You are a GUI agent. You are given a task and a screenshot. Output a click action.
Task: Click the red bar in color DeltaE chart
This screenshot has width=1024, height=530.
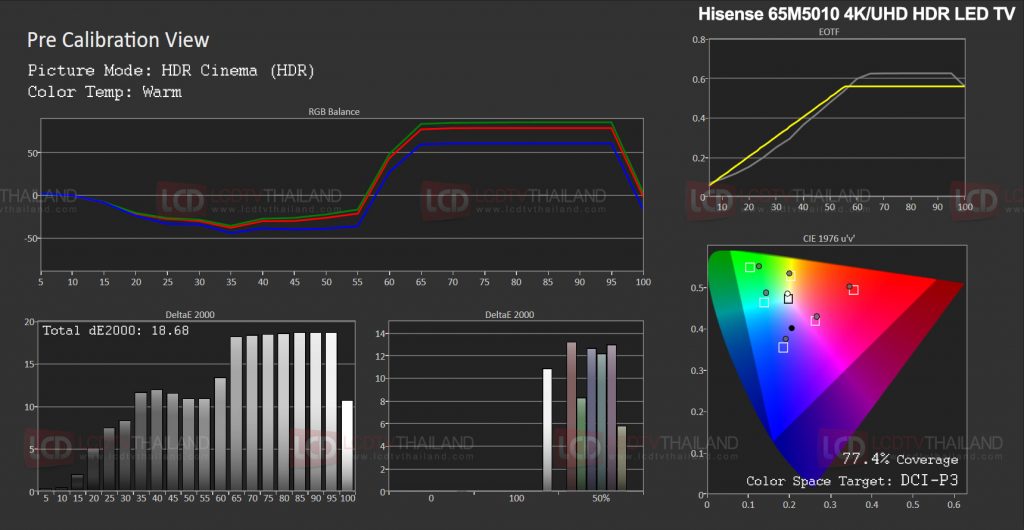tap(571, 416)
